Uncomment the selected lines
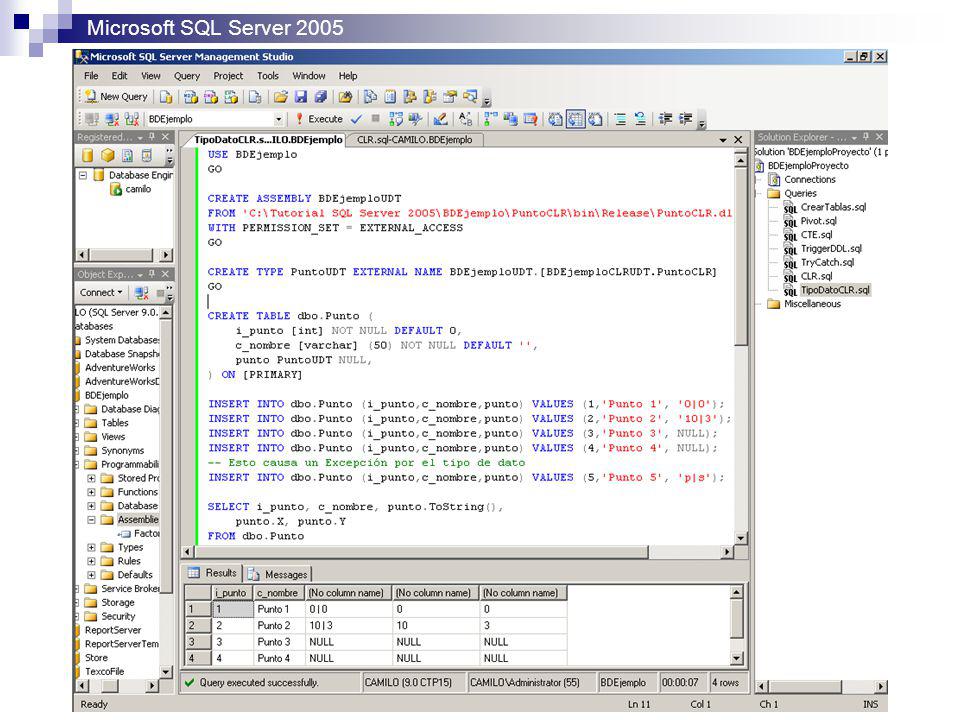960x720 pixels. click(x=640, y=119)
